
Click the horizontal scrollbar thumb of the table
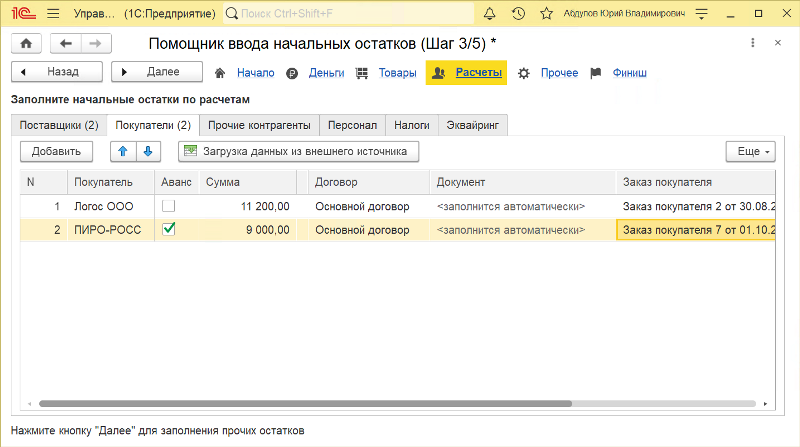point(305,404)
